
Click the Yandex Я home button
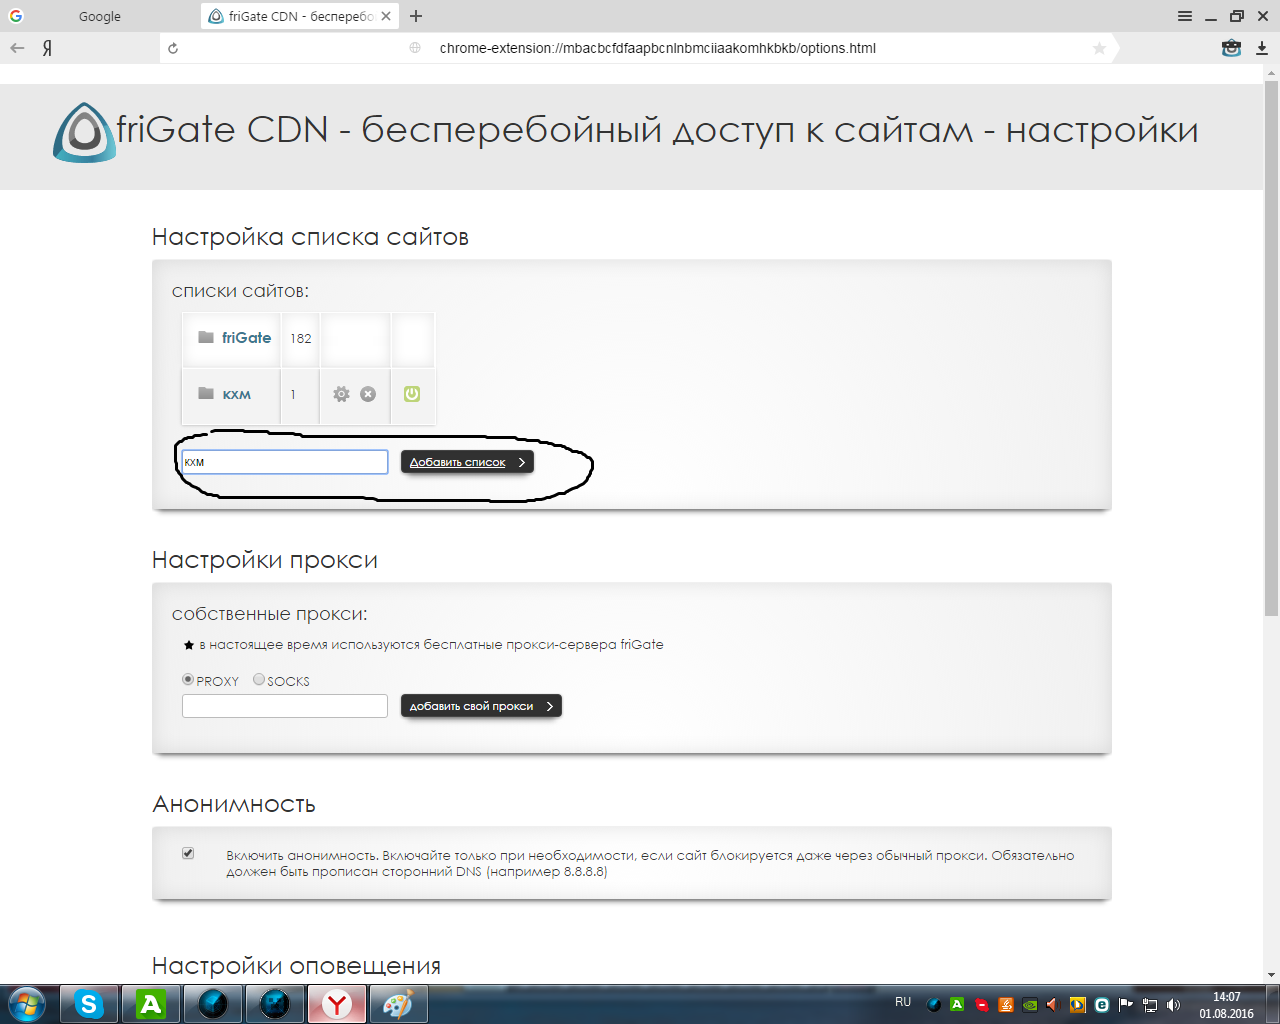coord(47,48)
